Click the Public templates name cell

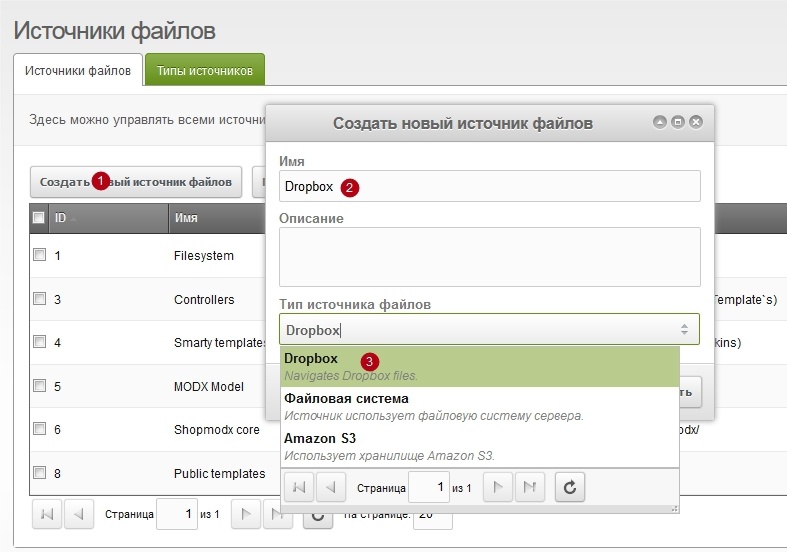[219, 474]
